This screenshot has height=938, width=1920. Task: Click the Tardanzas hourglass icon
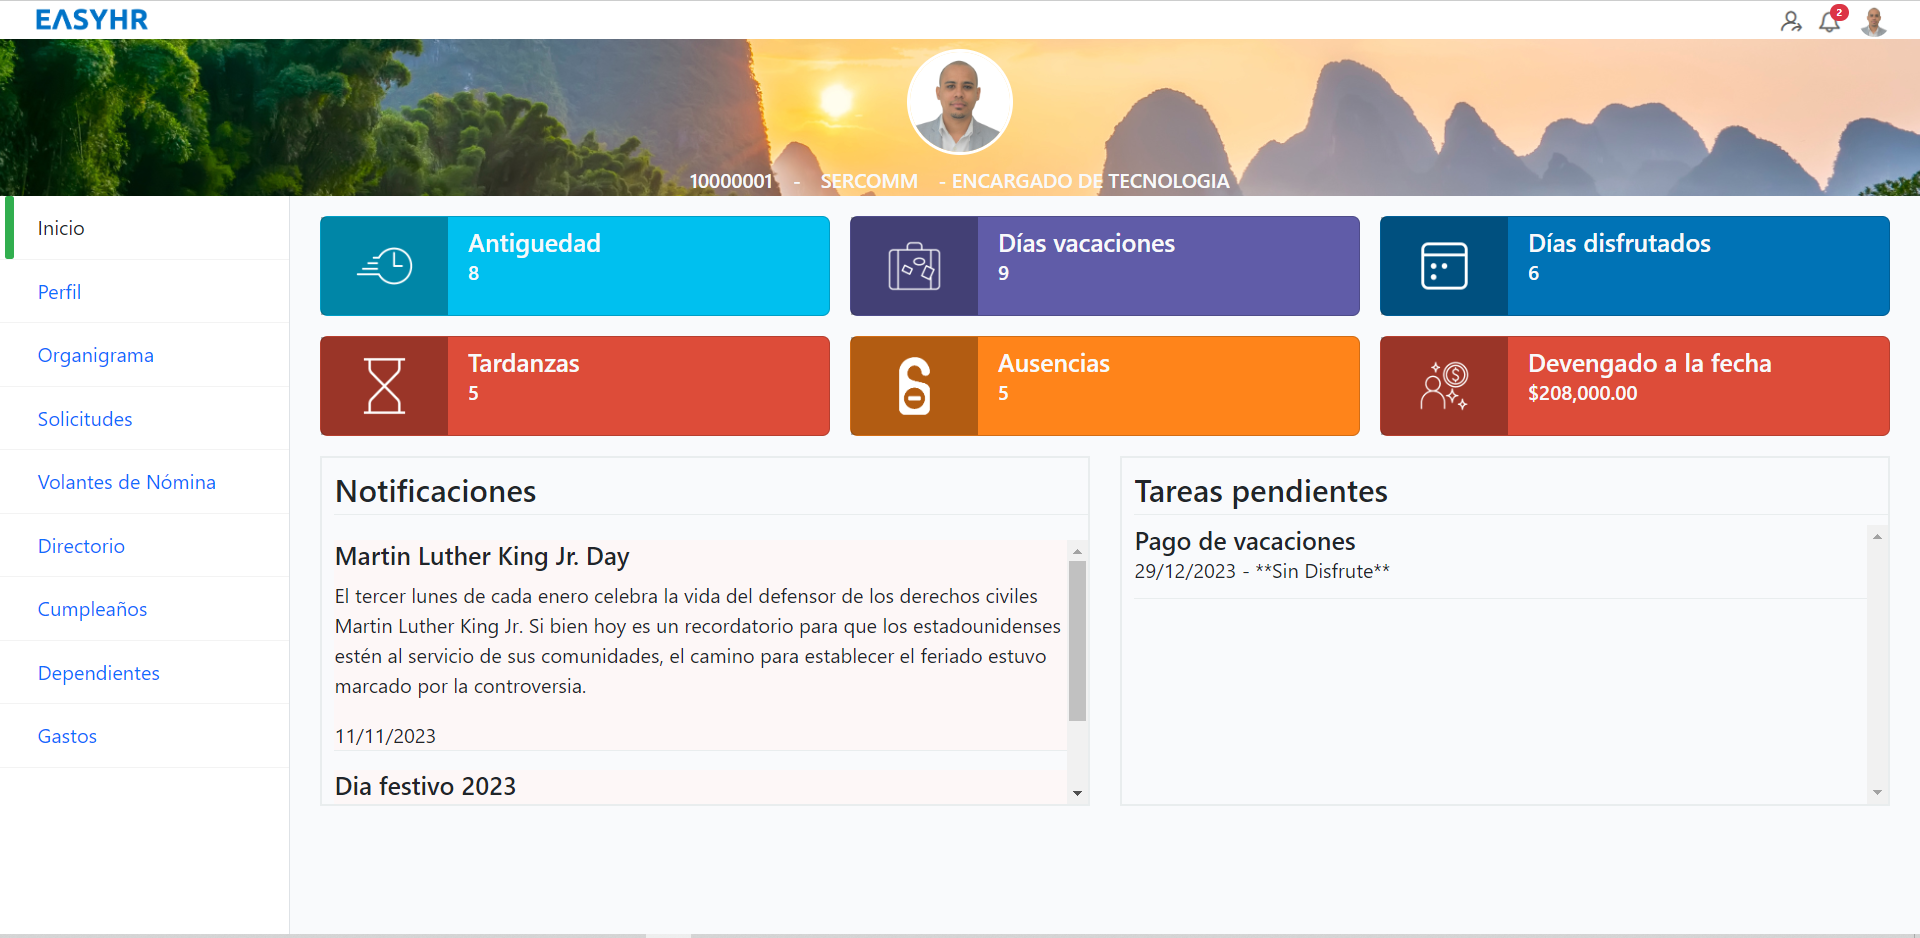point(384,386)
